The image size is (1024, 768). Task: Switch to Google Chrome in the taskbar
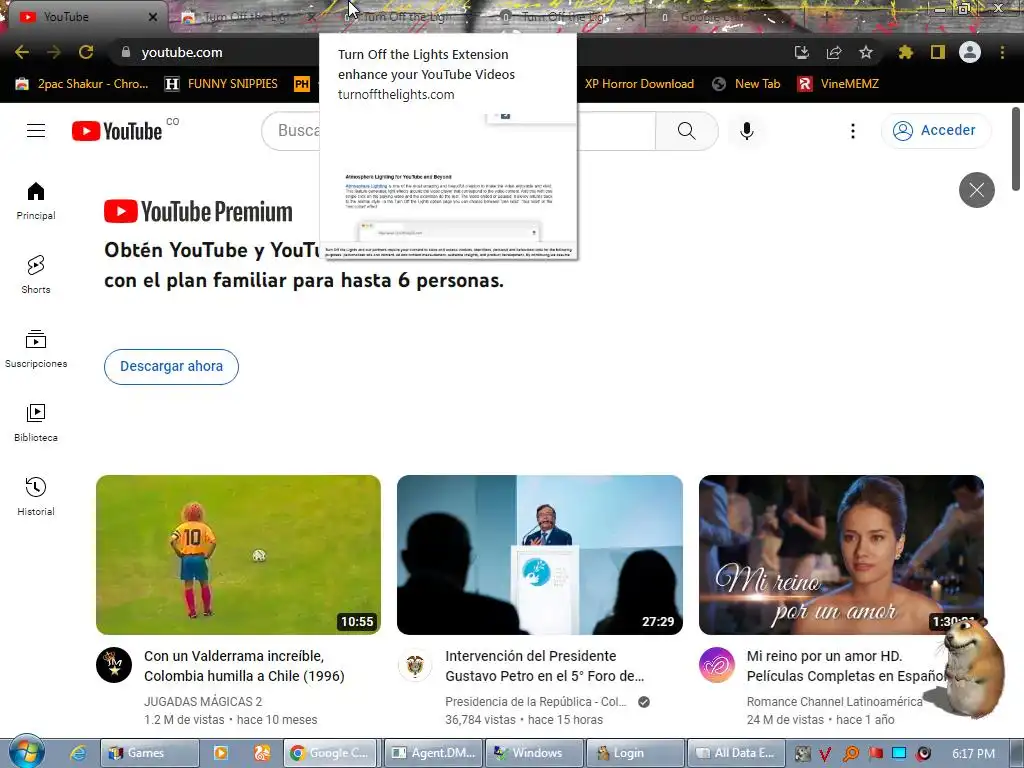coord(331,753)
